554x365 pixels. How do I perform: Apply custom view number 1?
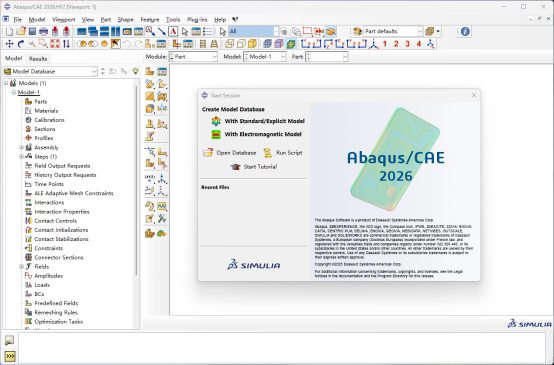385,44
